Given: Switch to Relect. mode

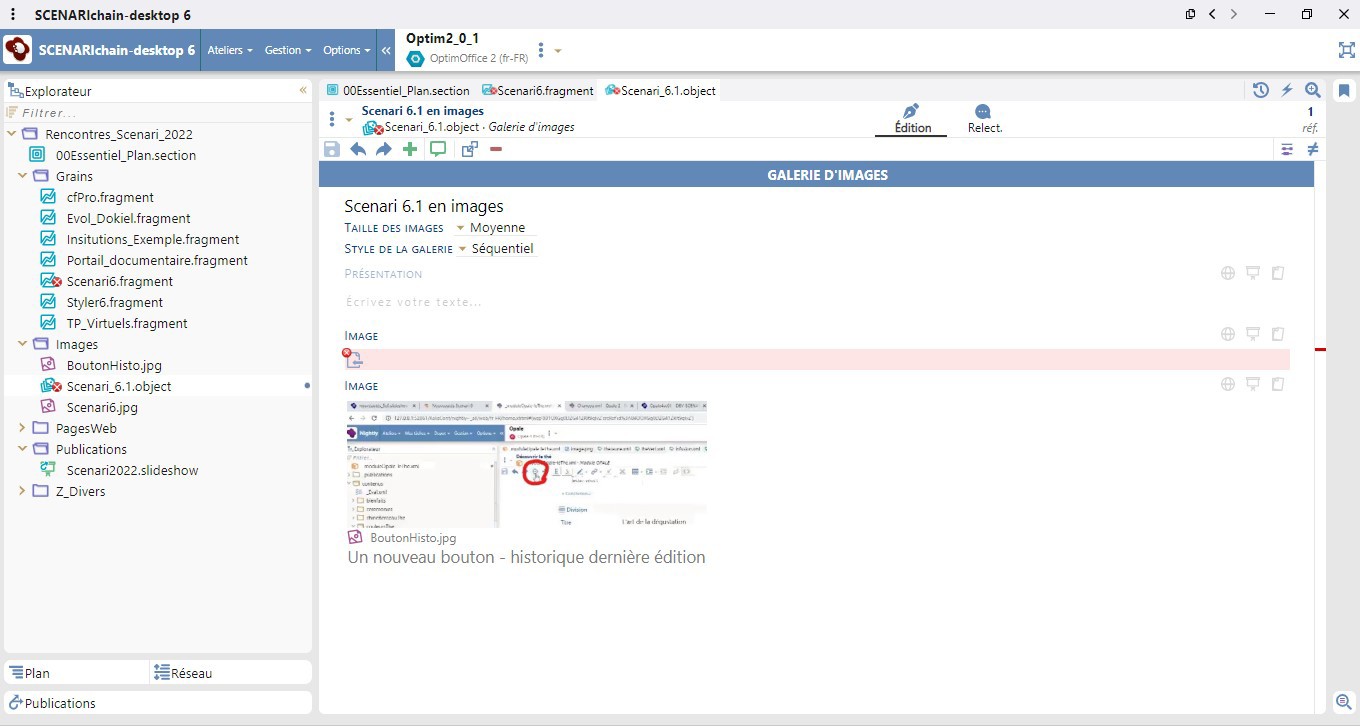Looking at the screenshot, I should [984, 118].
